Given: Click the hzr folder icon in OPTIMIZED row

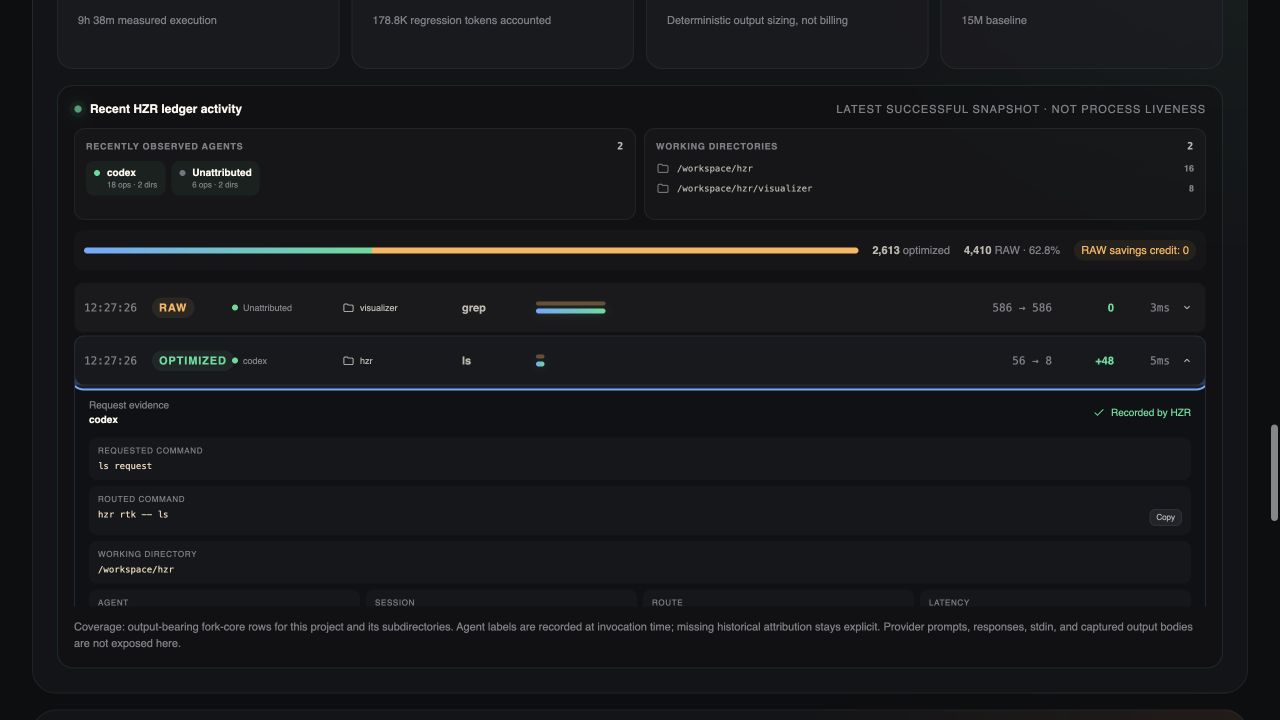Looking at the screenshot, I should pos(348,361).
